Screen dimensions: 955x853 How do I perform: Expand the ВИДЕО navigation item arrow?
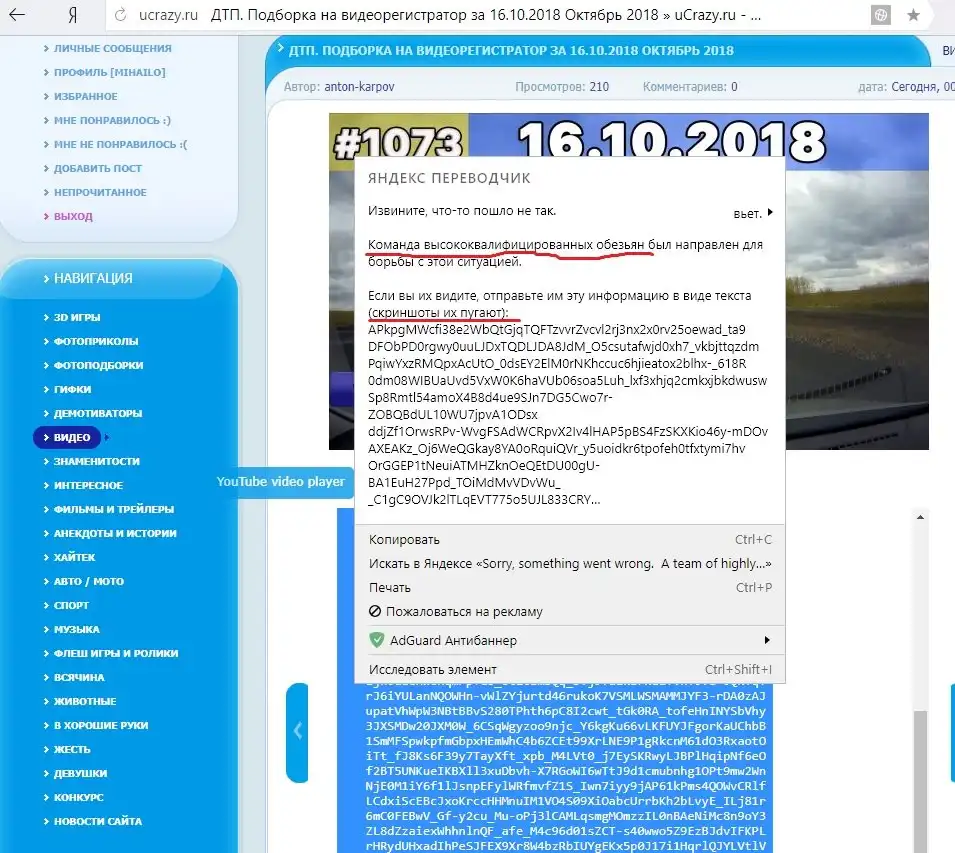tap(106, 437)
